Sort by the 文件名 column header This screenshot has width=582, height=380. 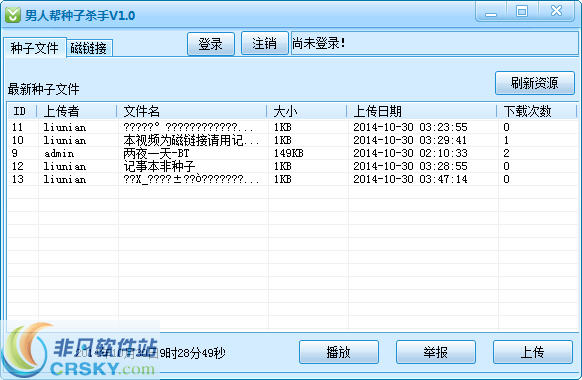click(x=192, y=111)
